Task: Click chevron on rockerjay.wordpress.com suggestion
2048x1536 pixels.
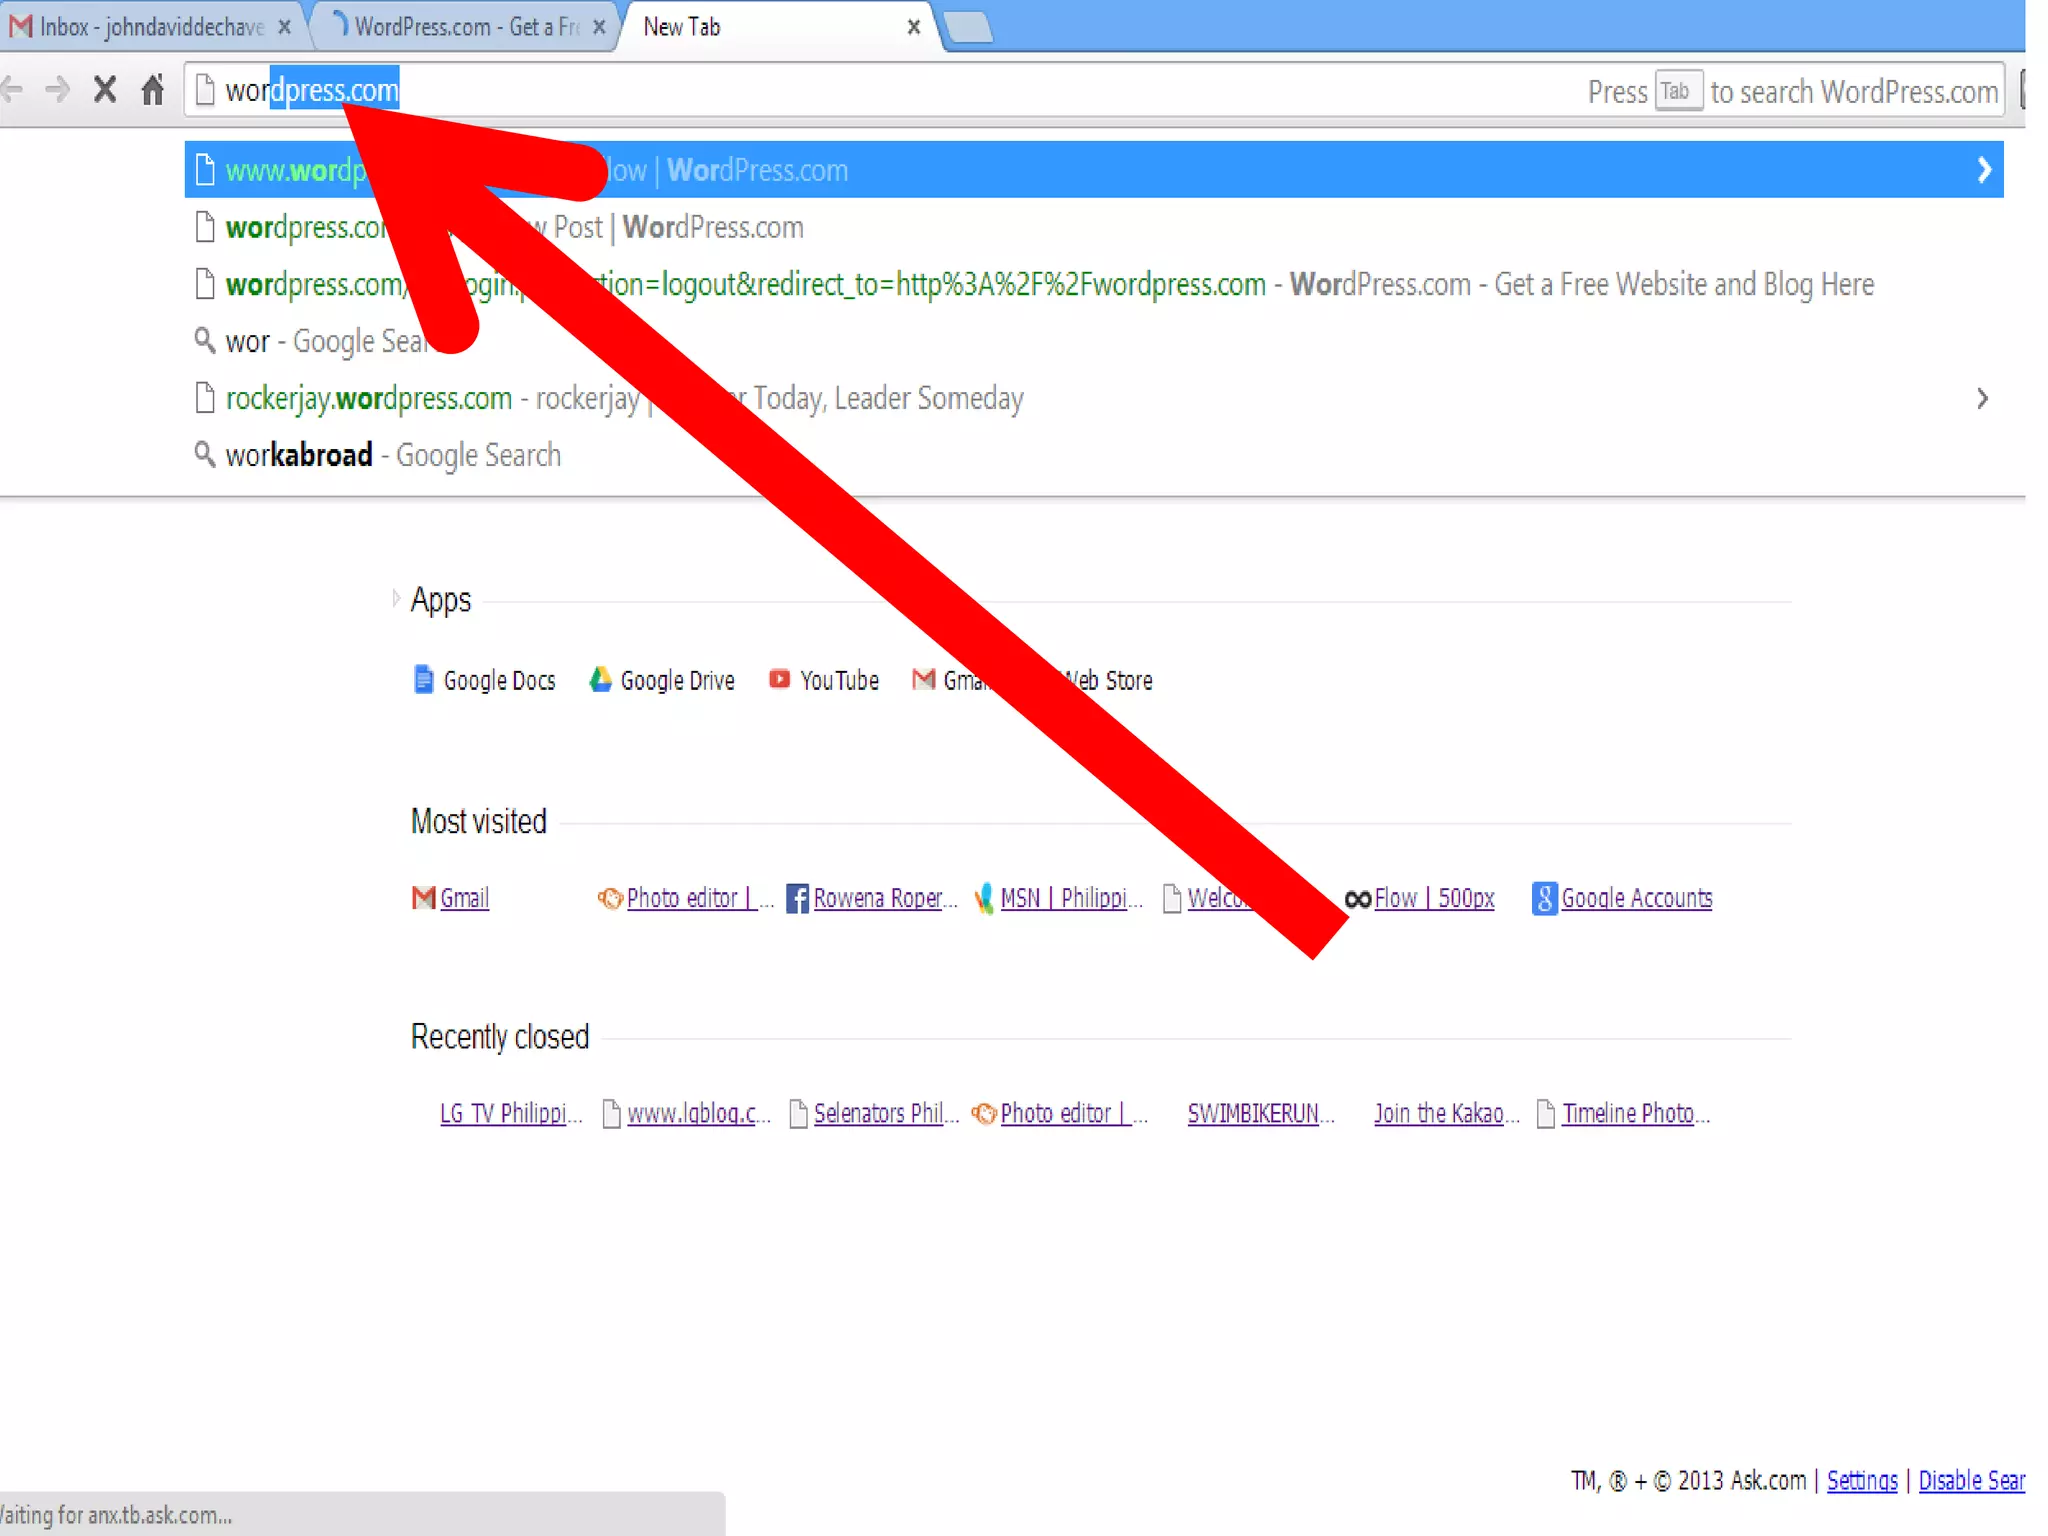Action: point(1982,399)
